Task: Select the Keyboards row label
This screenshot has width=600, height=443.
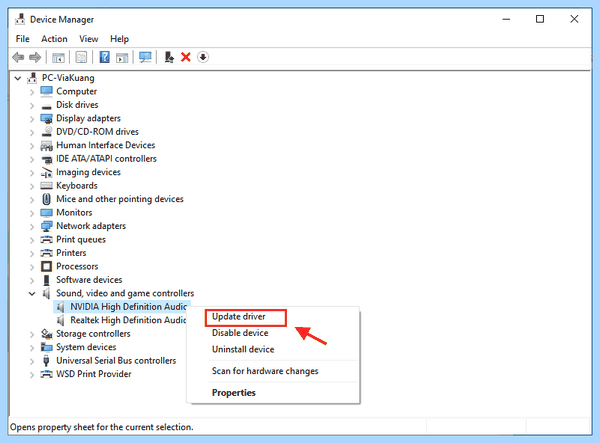Action: 77,186
